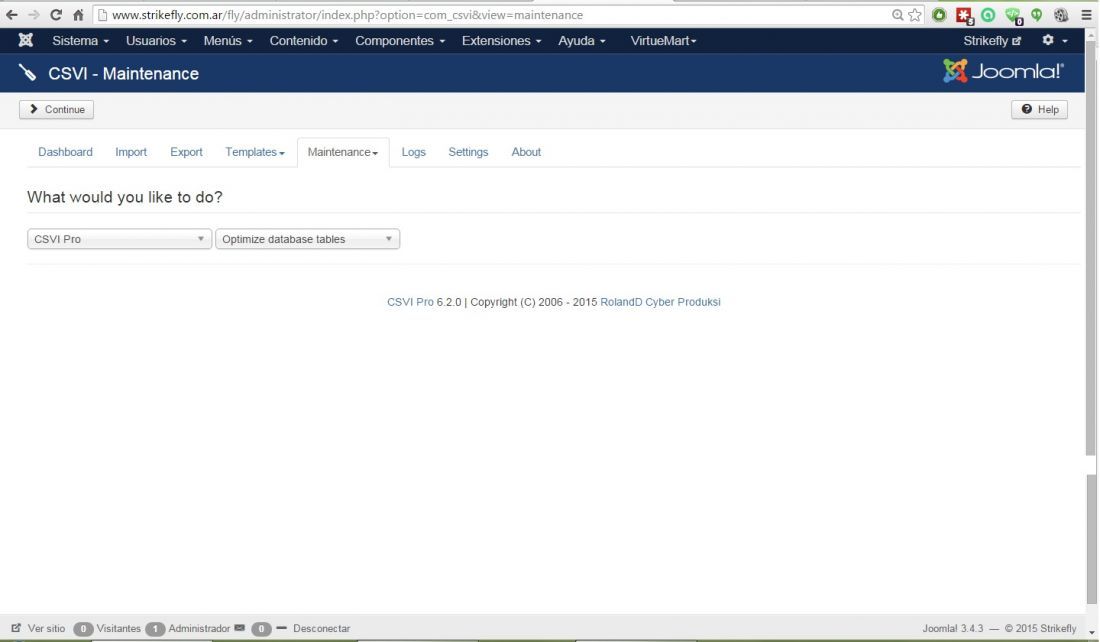Open the Usuarios menu
1100x642 pixels.
tap(156, 41)
